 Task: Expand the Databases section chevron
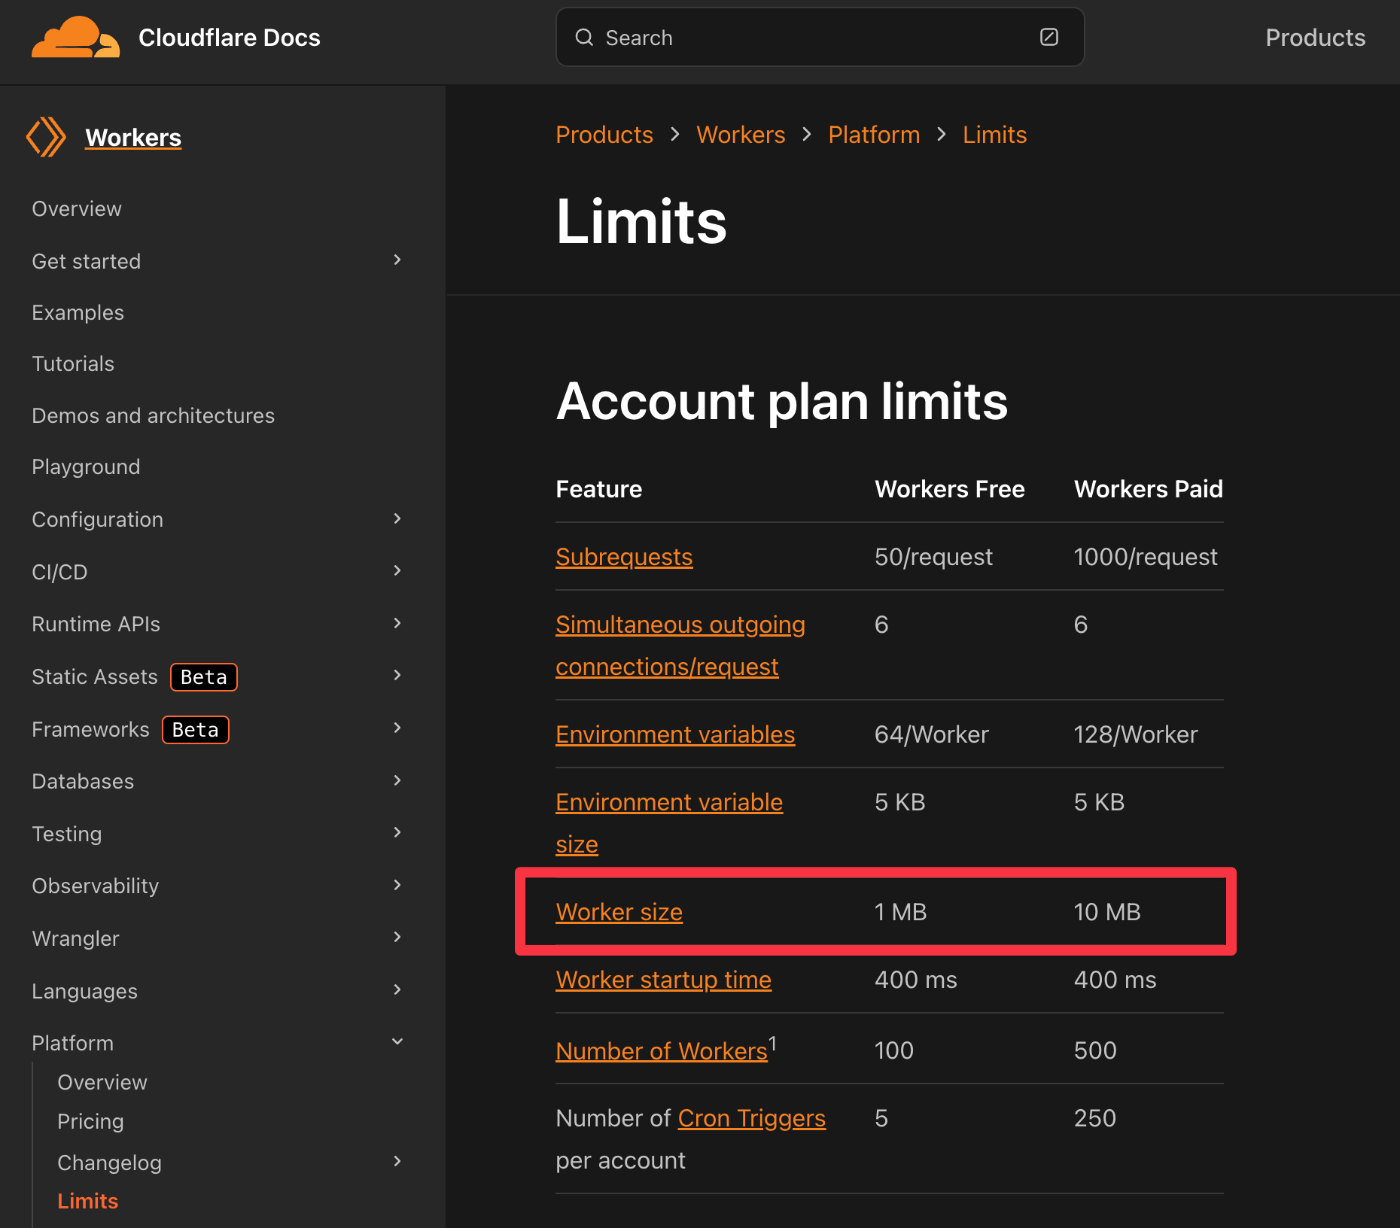coord(397,780)
